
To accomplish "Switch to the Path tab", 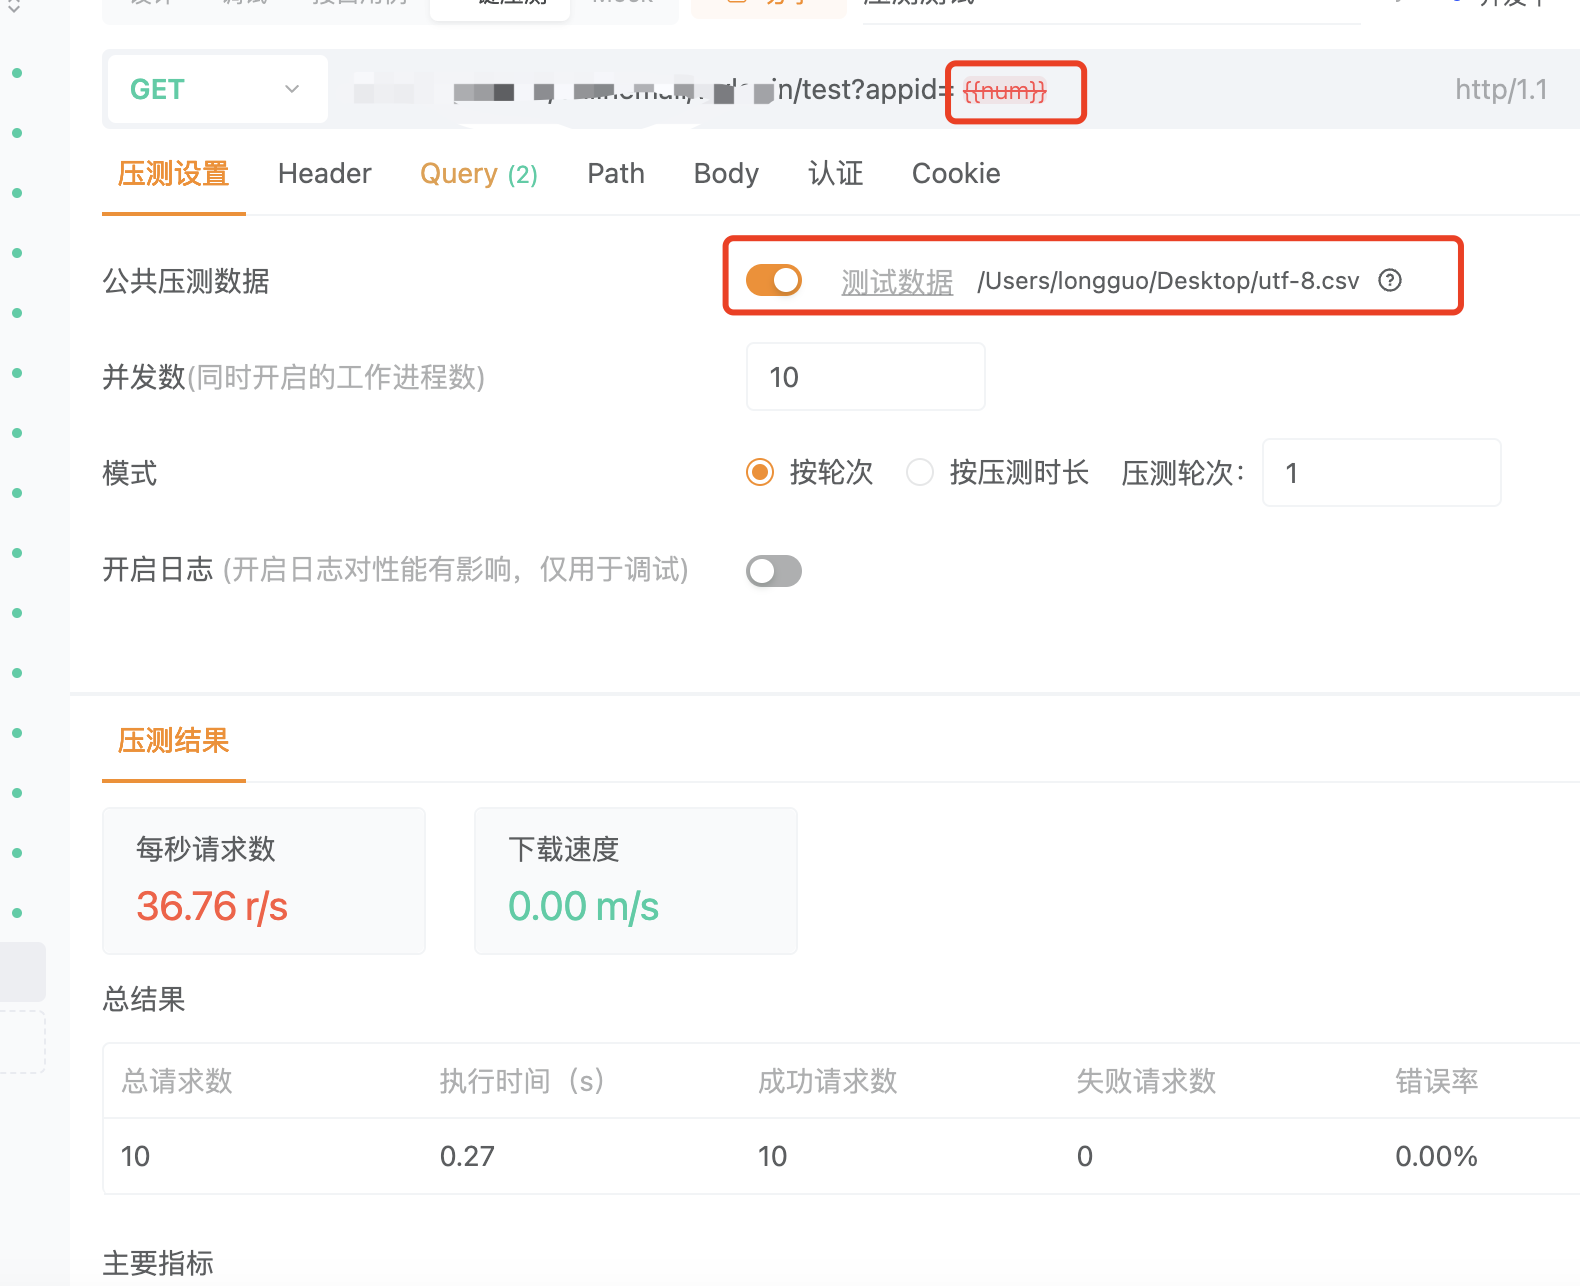I will (616, 174).
